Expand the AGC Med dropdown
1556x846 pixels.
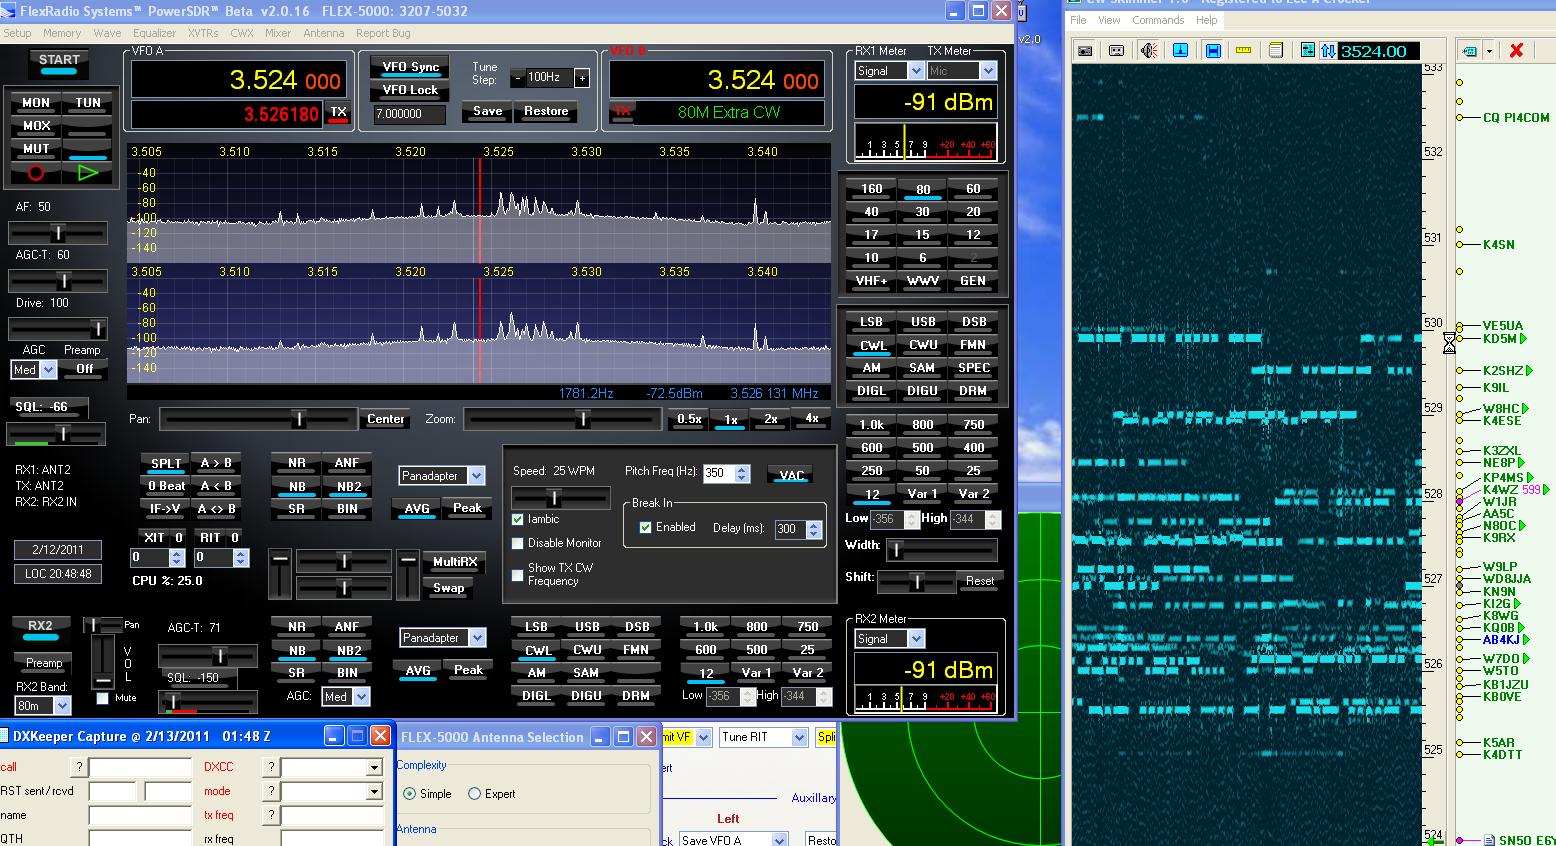tap(48, 369)
